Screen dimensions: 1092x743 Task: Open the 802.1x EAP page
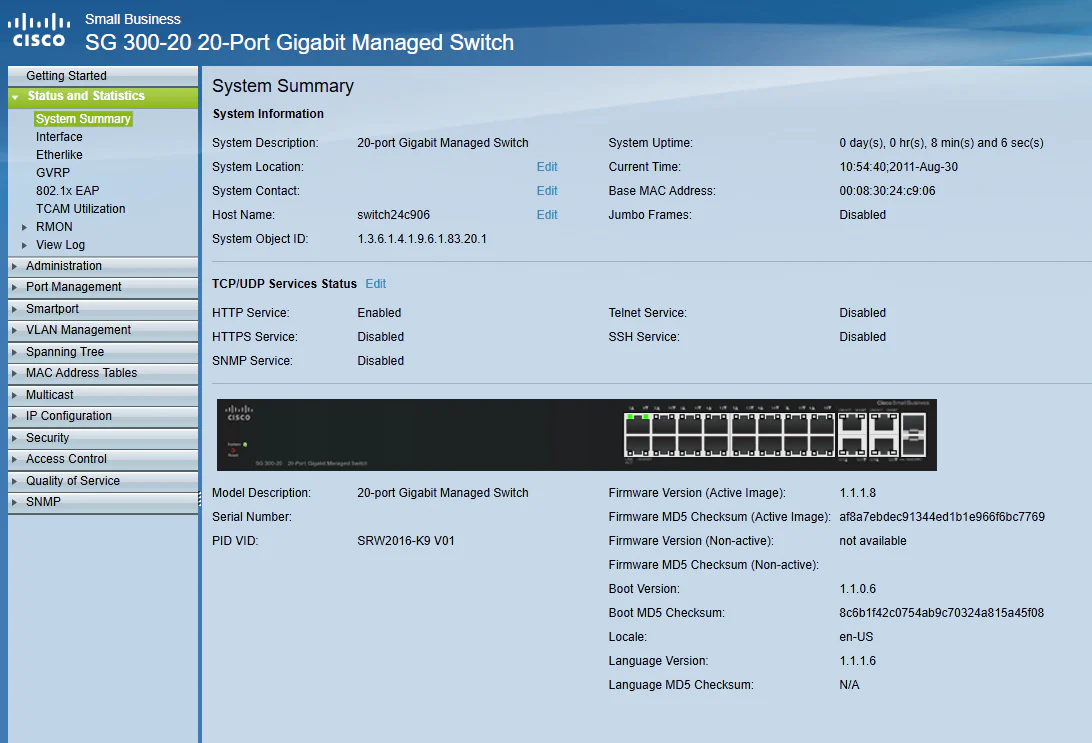click(x=68, y=191)
